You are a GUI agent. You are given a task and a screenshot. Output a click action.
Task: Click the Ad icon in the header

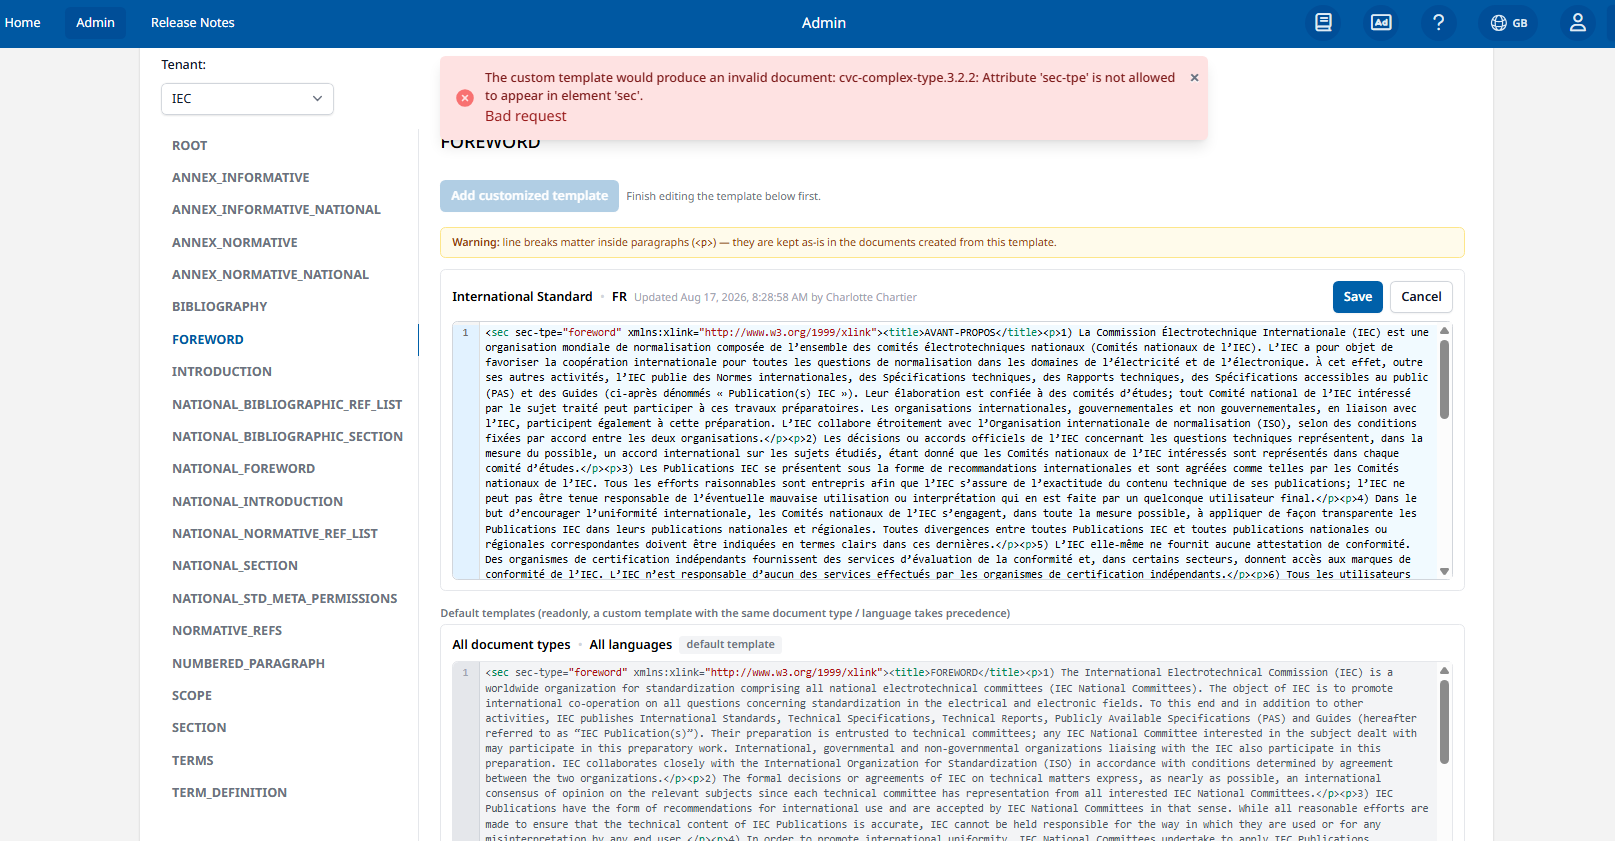click(x=1381, y=22)
